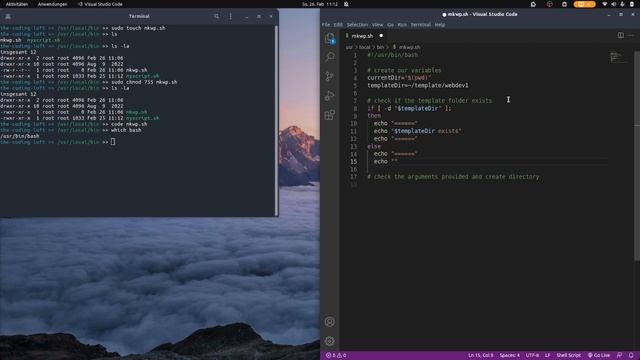
Task: Open the notifications bell in status bar
Action: 631,356
